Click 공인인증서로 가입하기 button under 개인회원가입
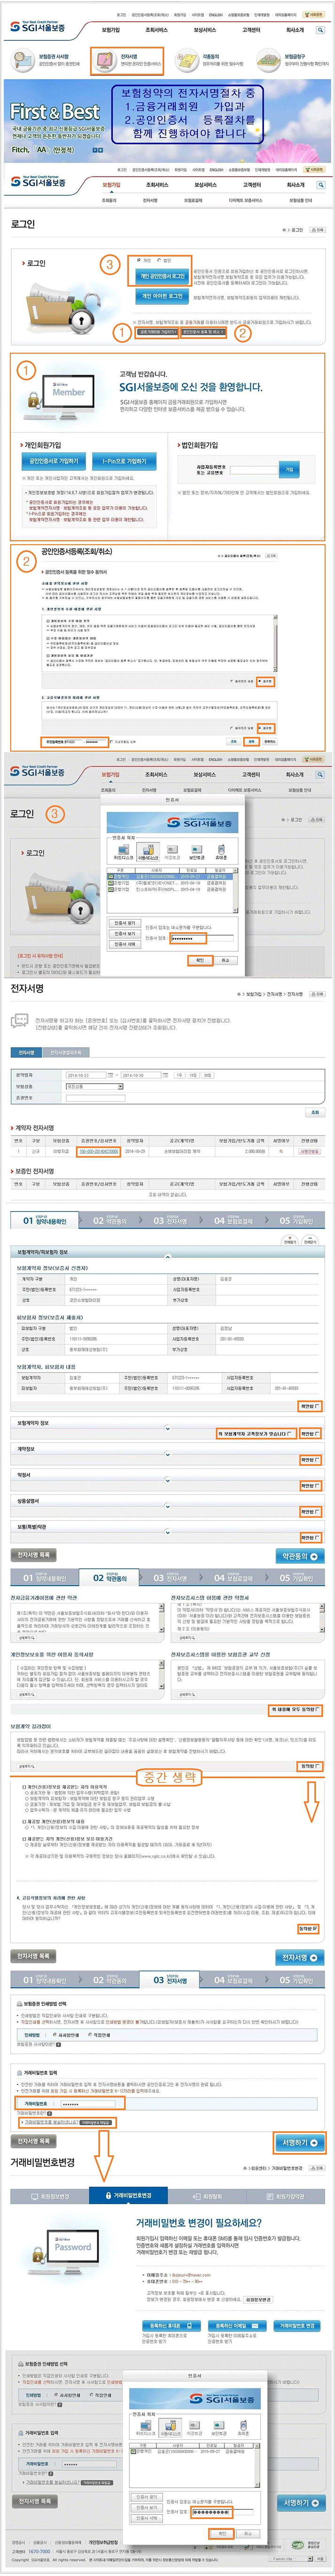The image size is (335, 2576). 53,461
